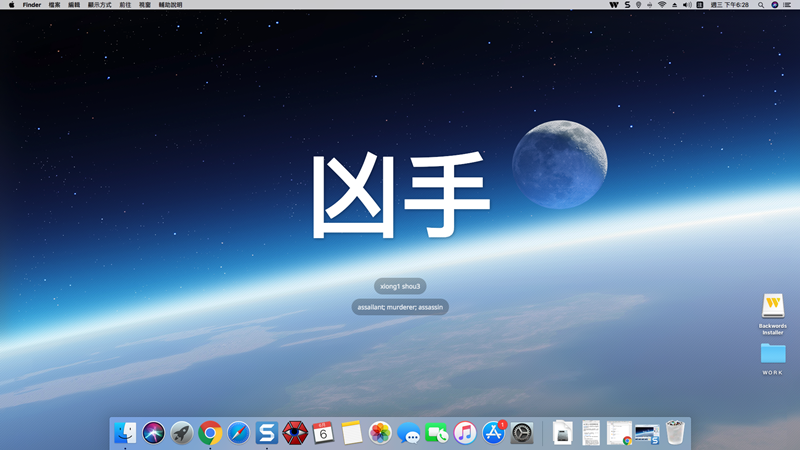Image resolution: width=800 pixels, height=450 pixels.
Task: Launch Safari from the dock
Action: [x=238, y=432]
